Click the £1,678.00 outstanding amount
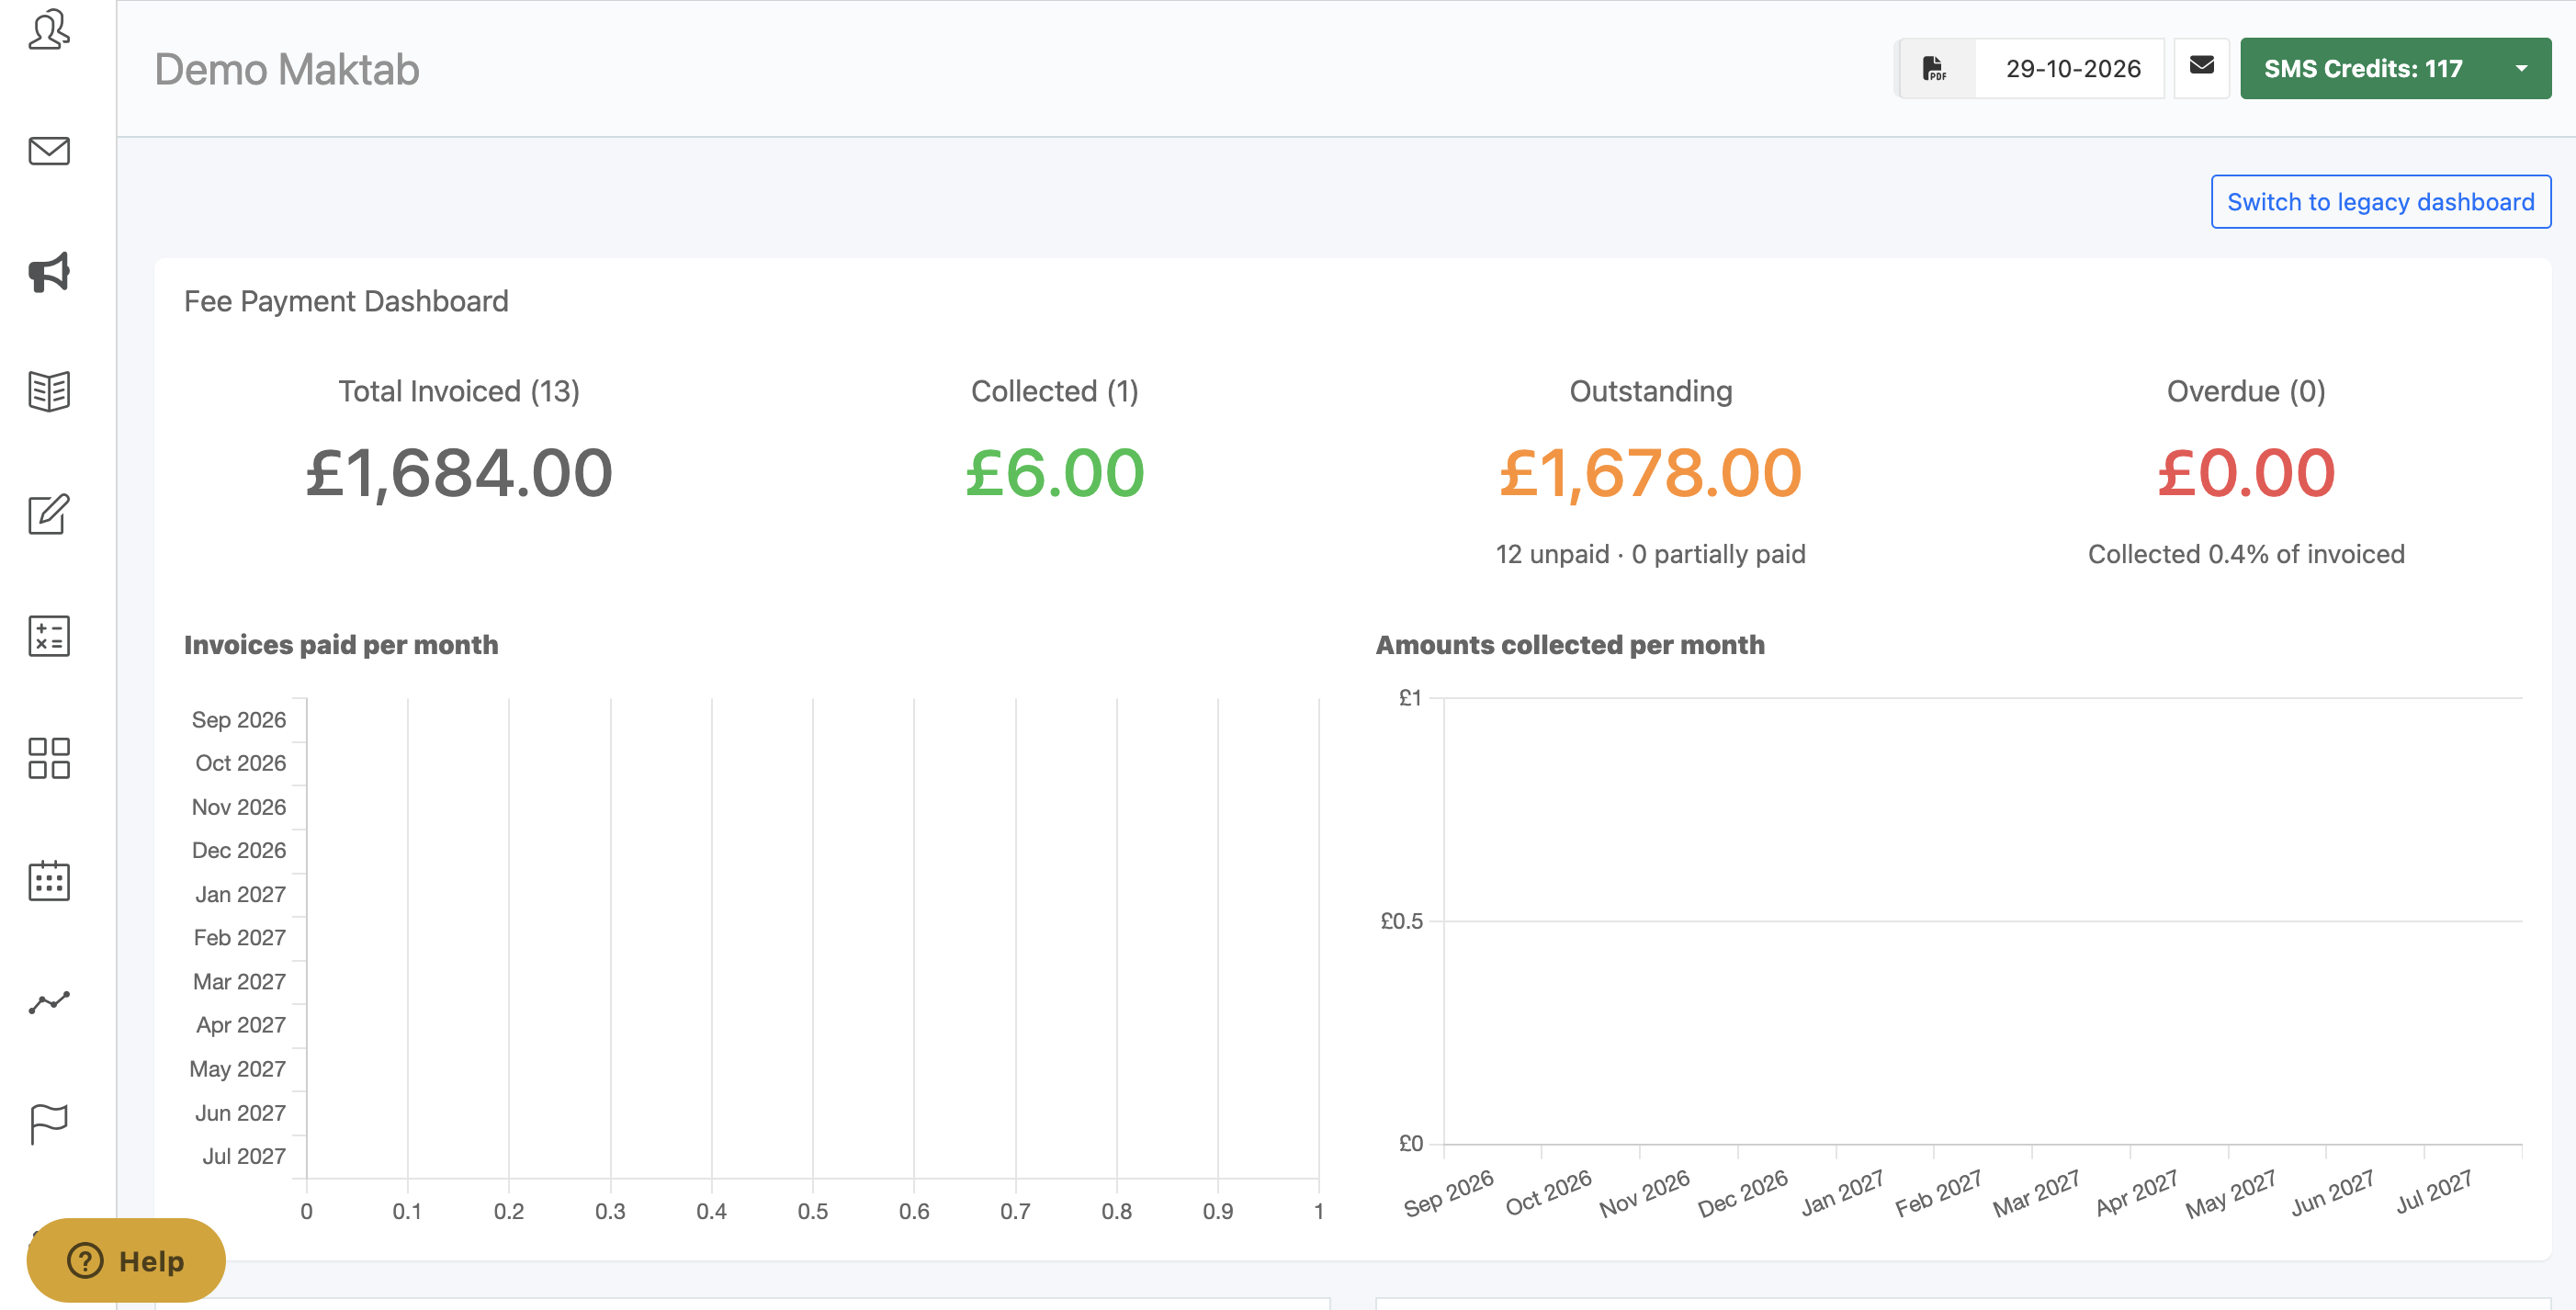The width and height of the screenshot is (2576, 1310). click(1651, 473)
